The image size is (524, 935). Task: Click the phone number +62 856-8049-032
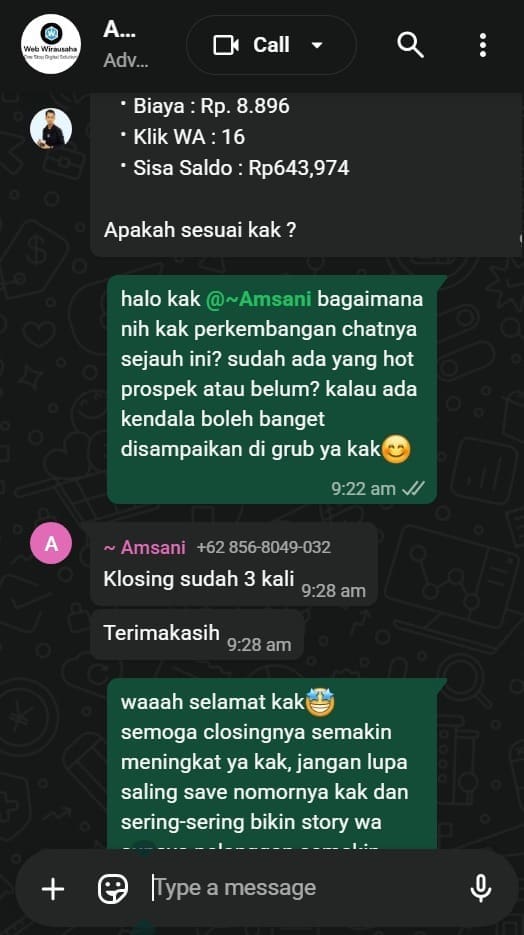coord(263,547)
